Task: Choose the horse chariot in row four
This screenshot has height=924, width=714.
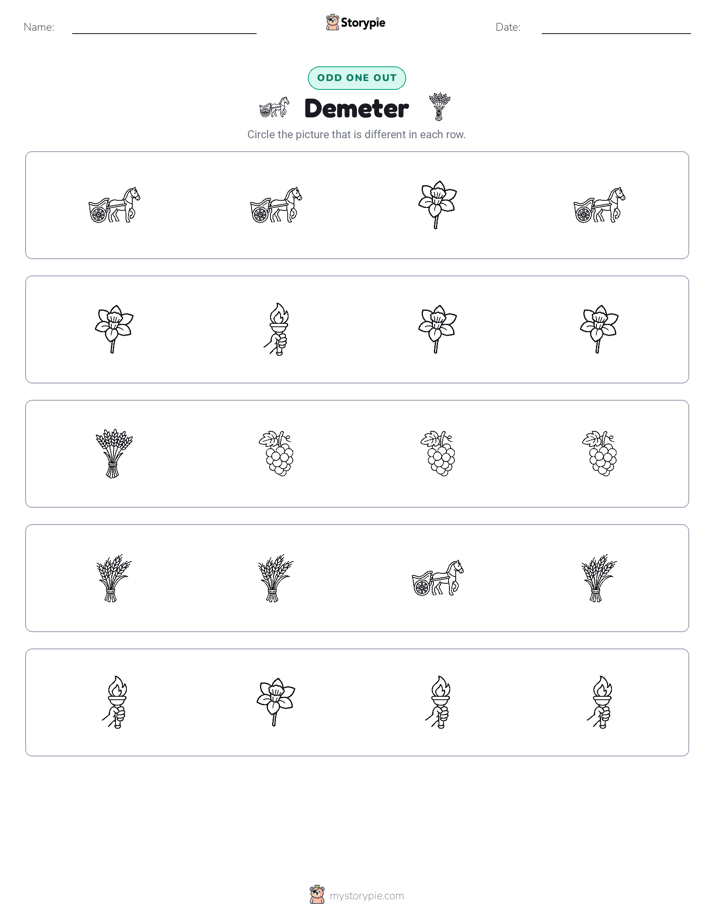Action: (x=438, y=578)
